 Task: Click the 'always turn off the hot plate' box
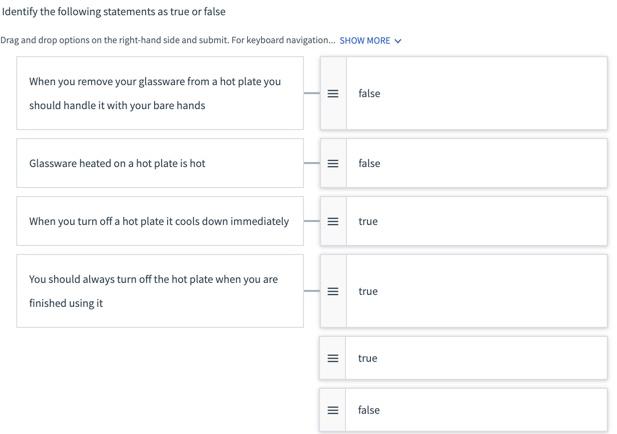[160, 291]
